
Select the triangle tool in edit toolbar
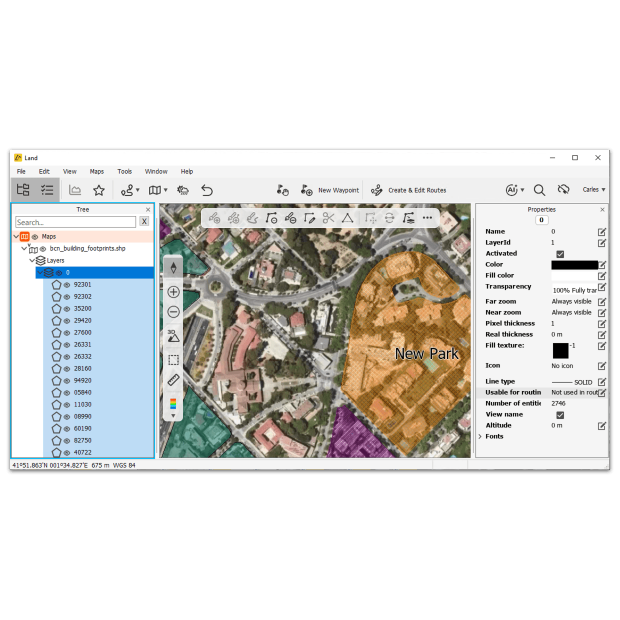(347, 218)
